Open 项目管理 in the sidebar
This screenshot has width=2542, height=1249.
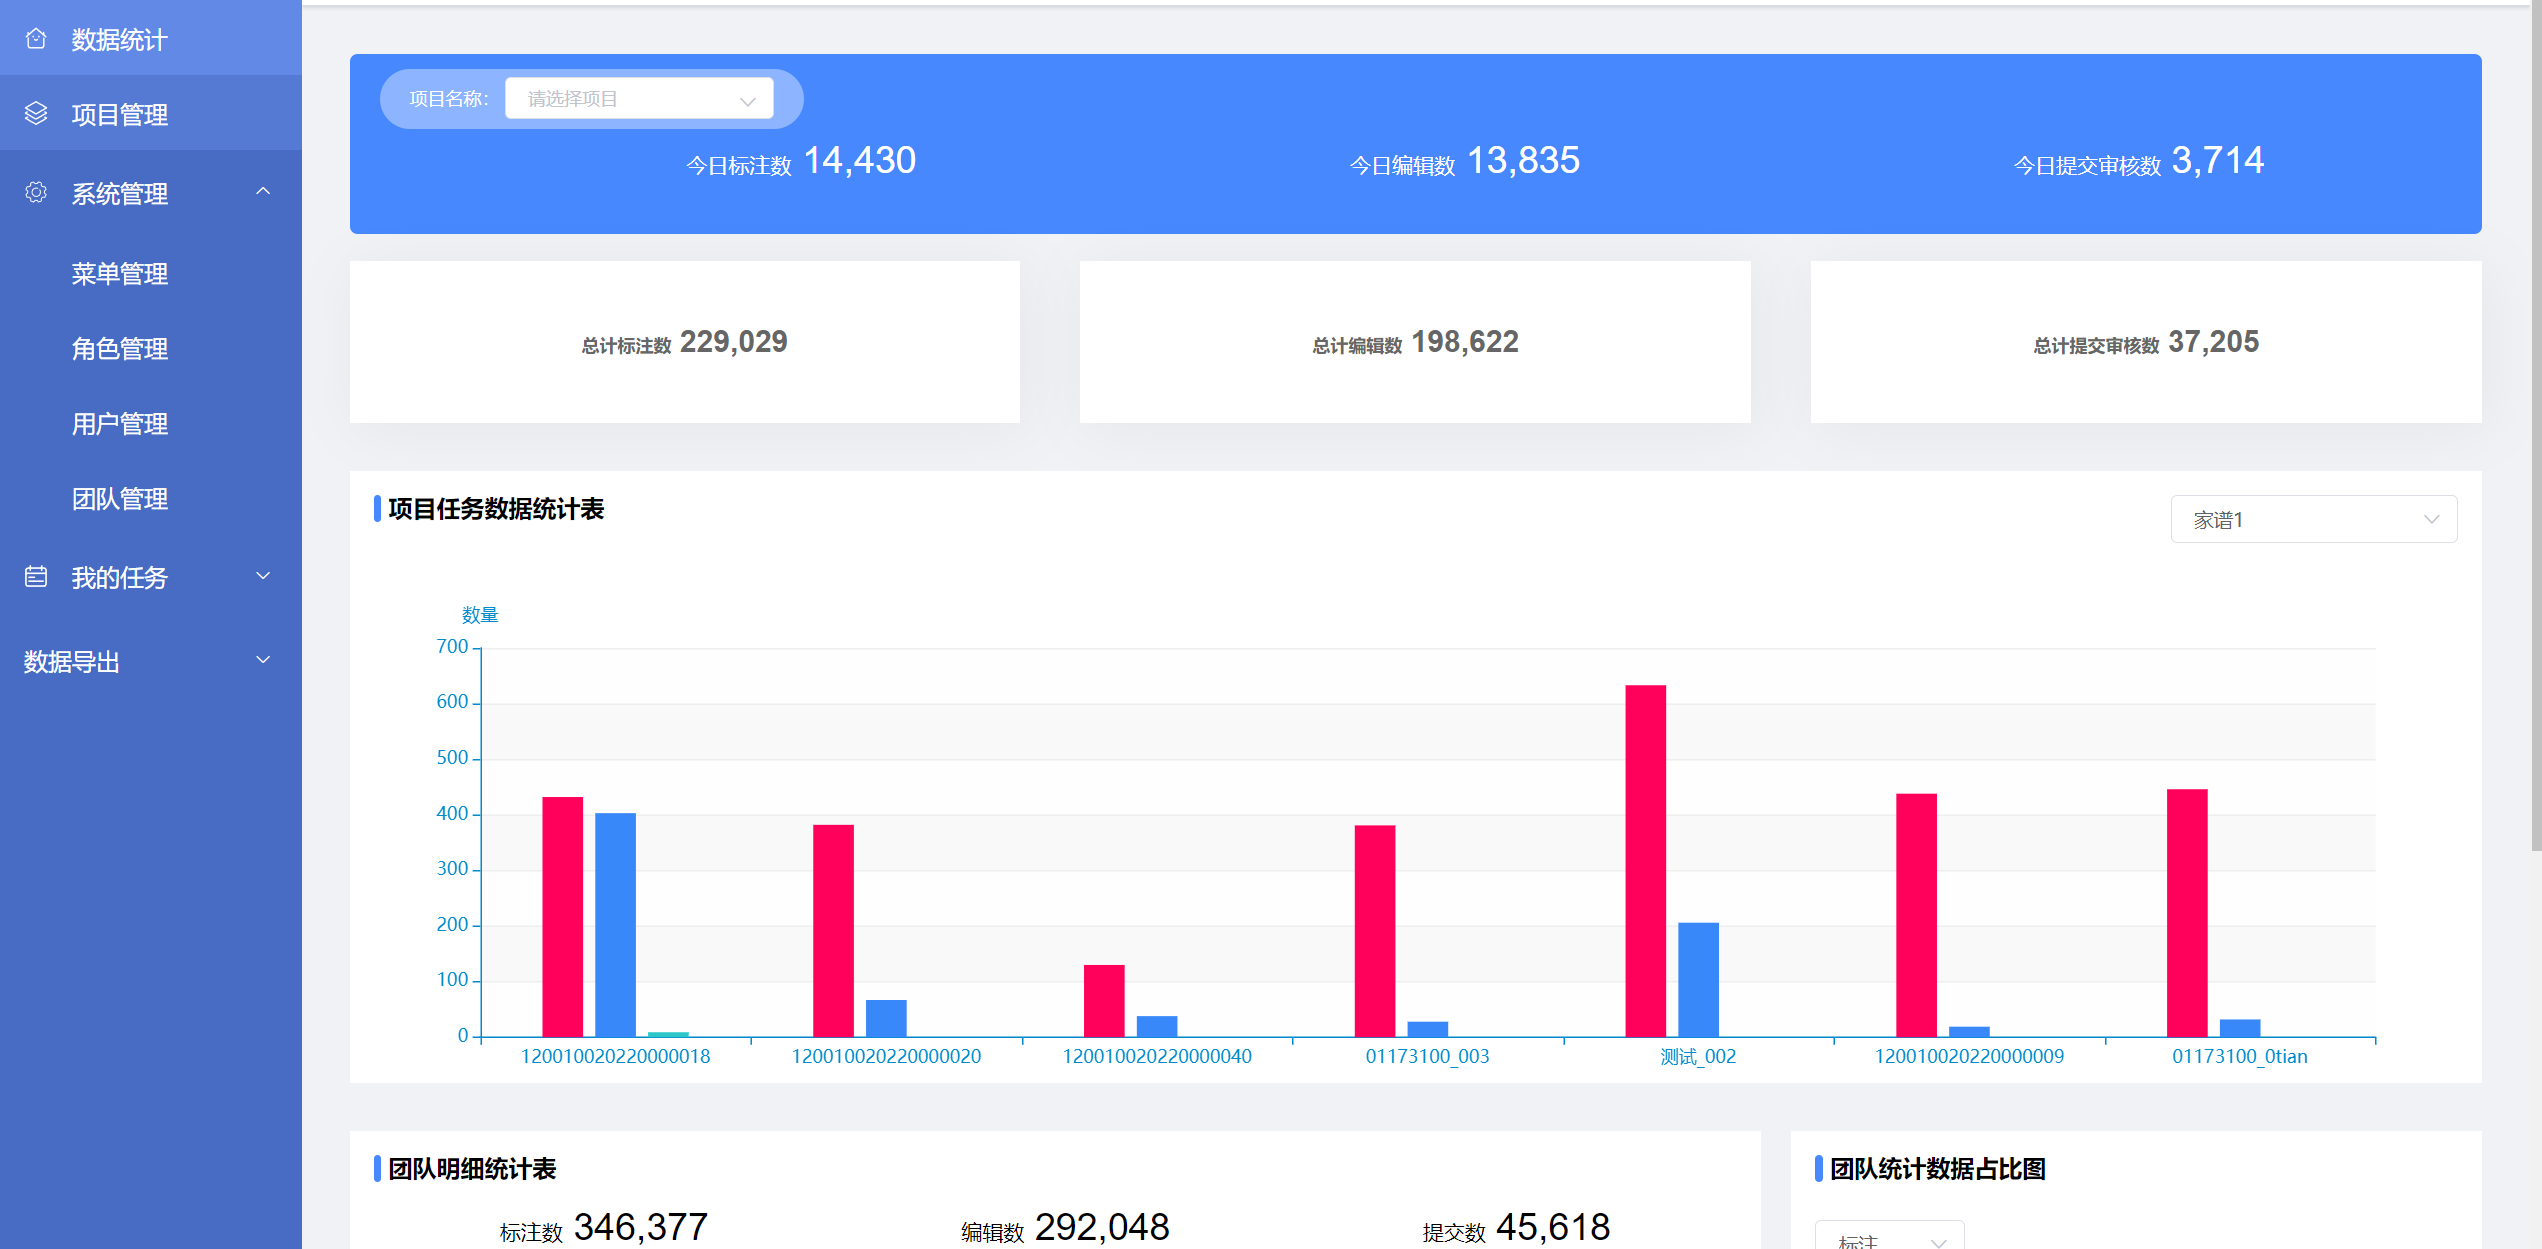point(151,114)
